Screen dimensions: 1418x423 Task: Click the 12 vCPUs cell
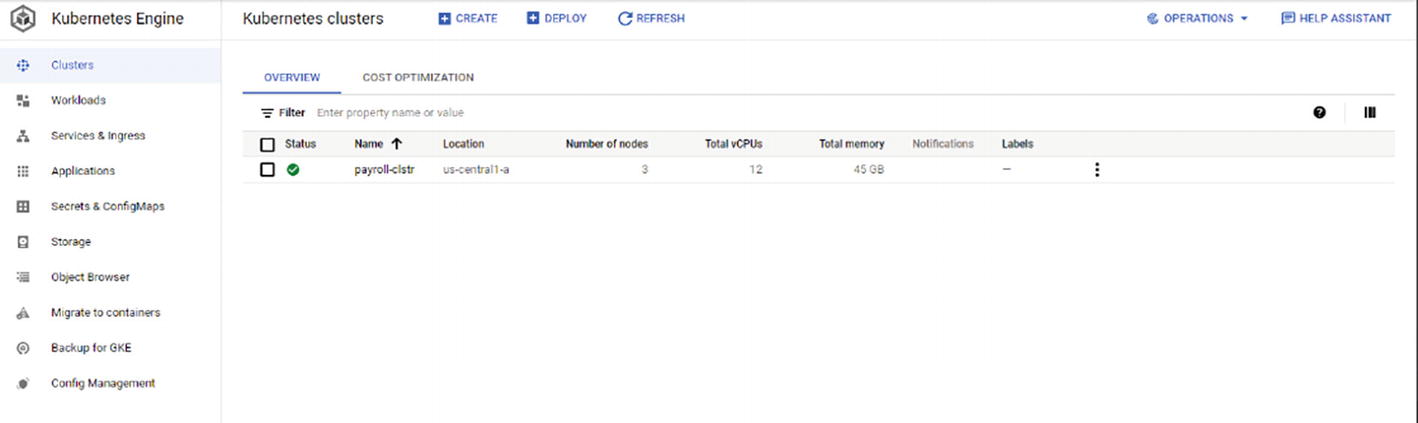[756, 170]
